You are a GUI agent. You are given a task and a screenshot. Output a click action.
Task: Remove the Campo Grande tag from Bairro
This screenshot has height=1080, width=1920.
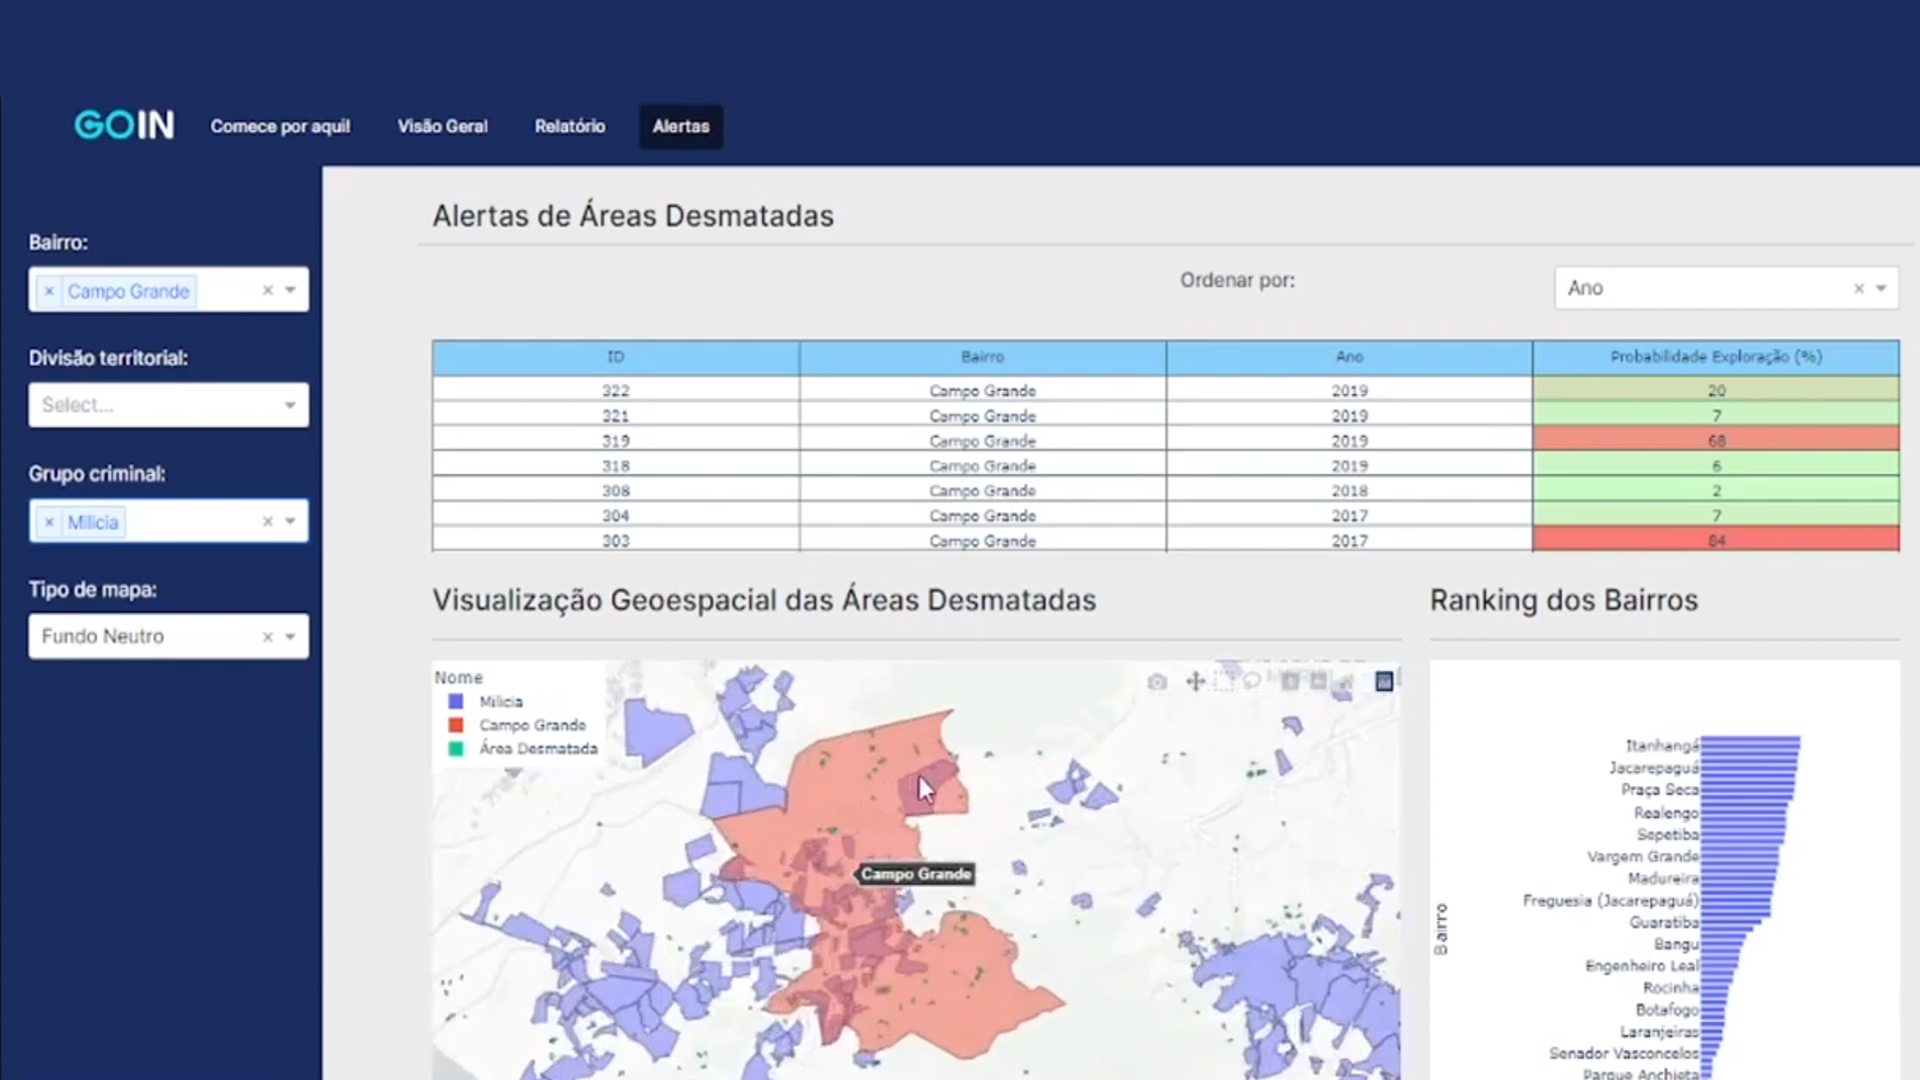[x=49, y=291]
